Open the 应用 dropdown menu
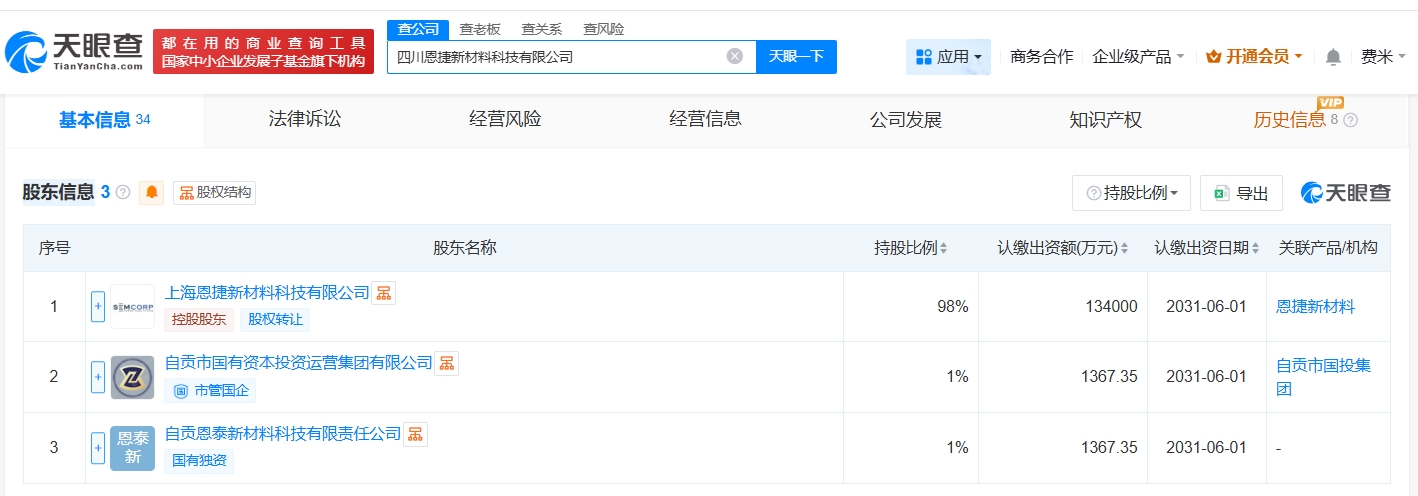 click(x=948, y=57)
